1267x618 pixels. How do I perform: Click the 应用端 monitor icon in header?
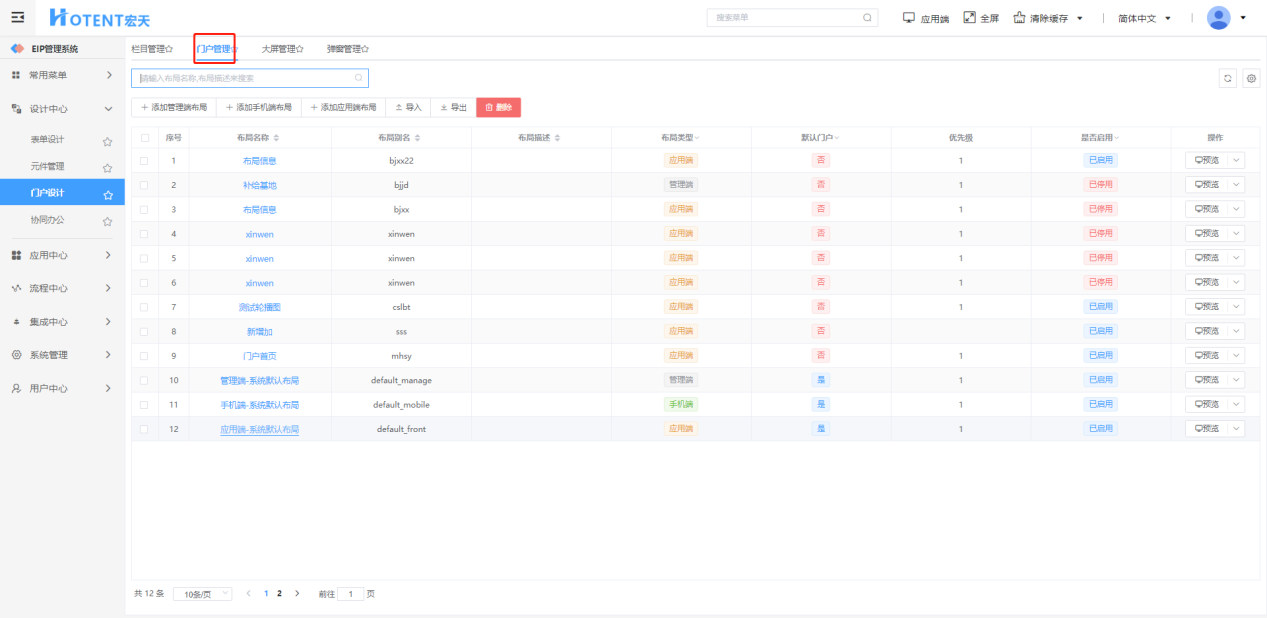pos(909,18)
